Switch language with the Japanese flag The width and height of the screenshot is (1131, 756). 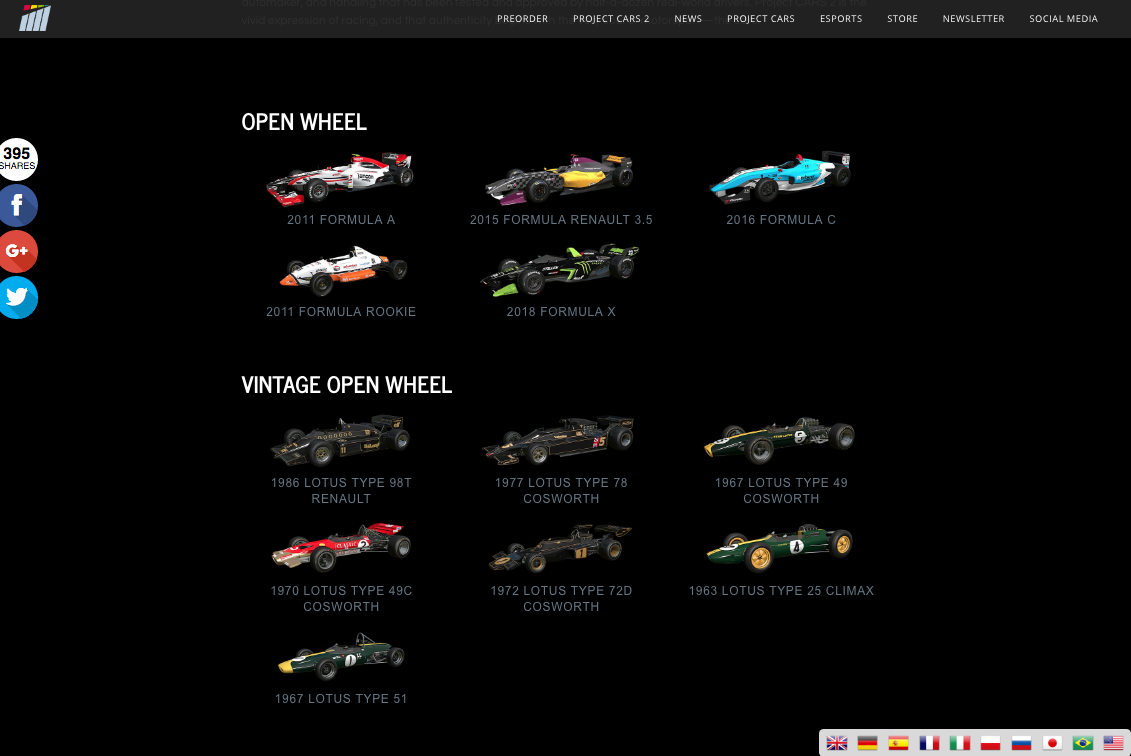tap(1052, 743)
